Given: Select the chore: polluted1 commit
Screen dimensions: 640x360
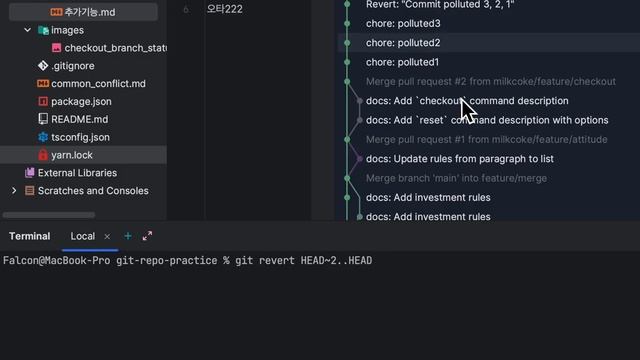Looking at the screenshot, I should (402, 62).
